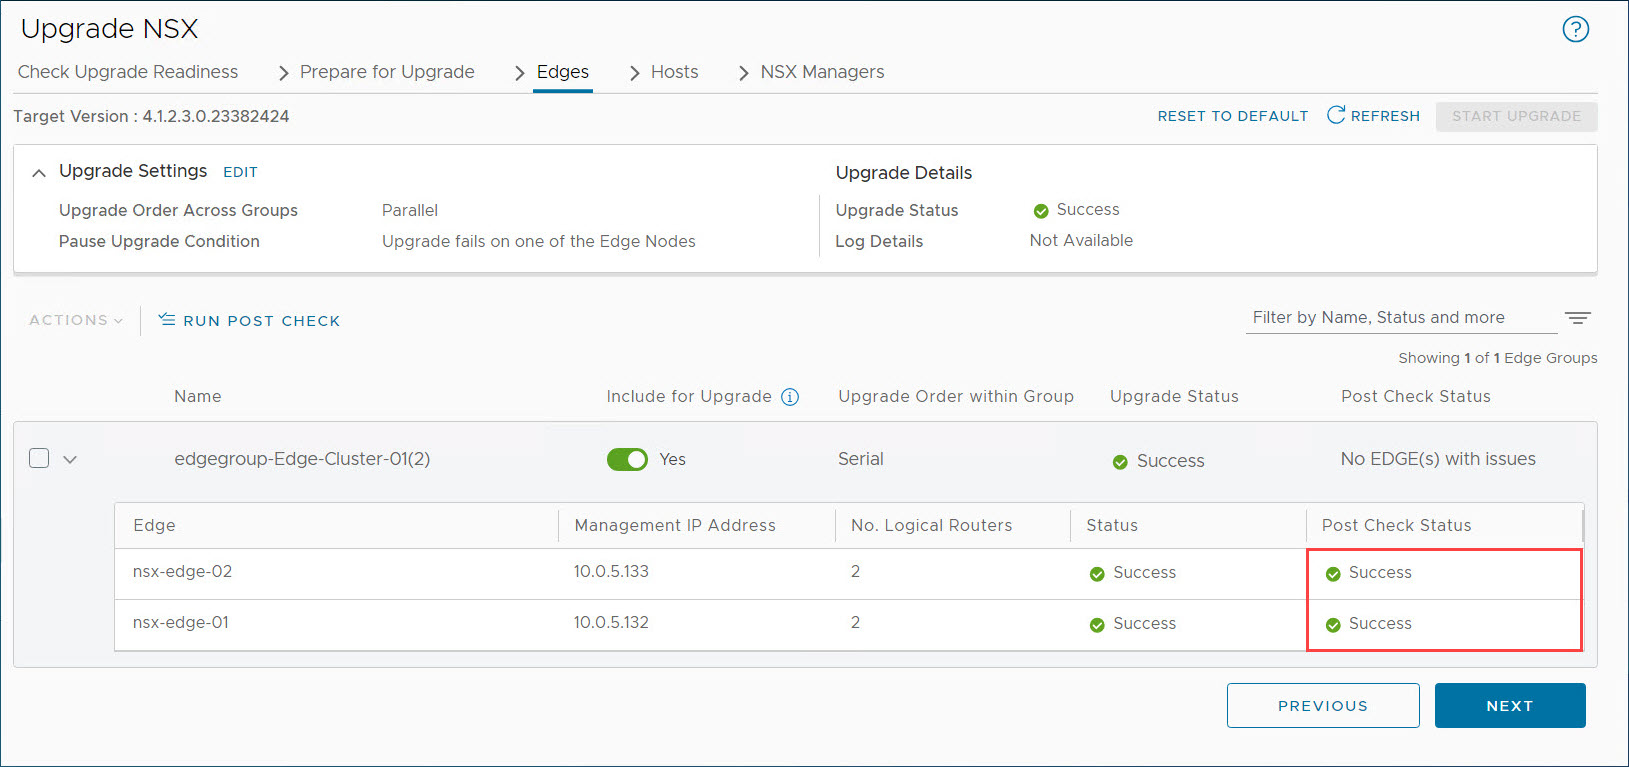Screen dimensions: 1629x767
Task: Toggle Include for Upgrade switch off
Action: click(x=627, y=459)
